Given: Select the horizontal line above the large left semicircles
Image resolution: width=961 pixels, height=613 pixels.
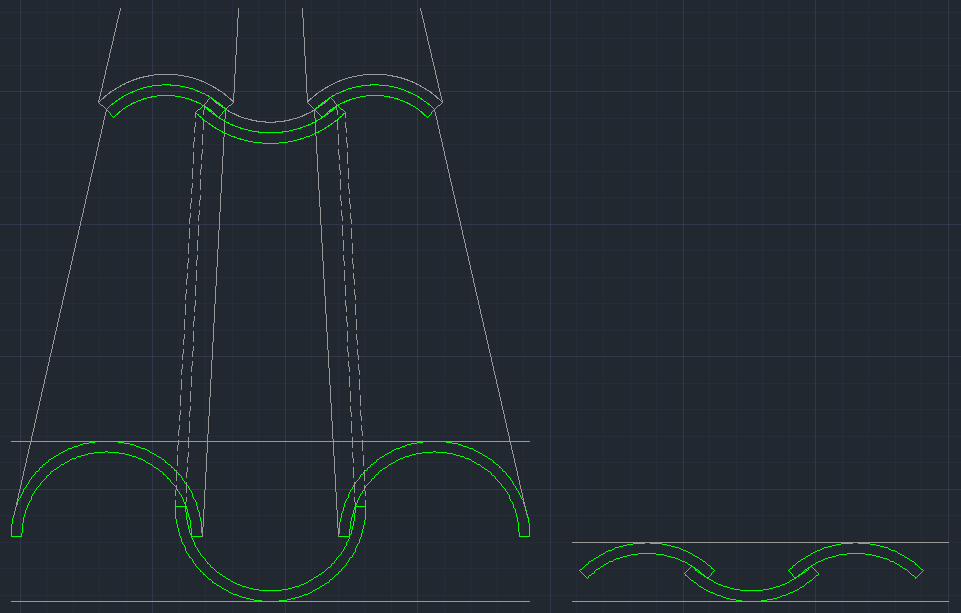Looking at the screenshot, I should (270, 441).
